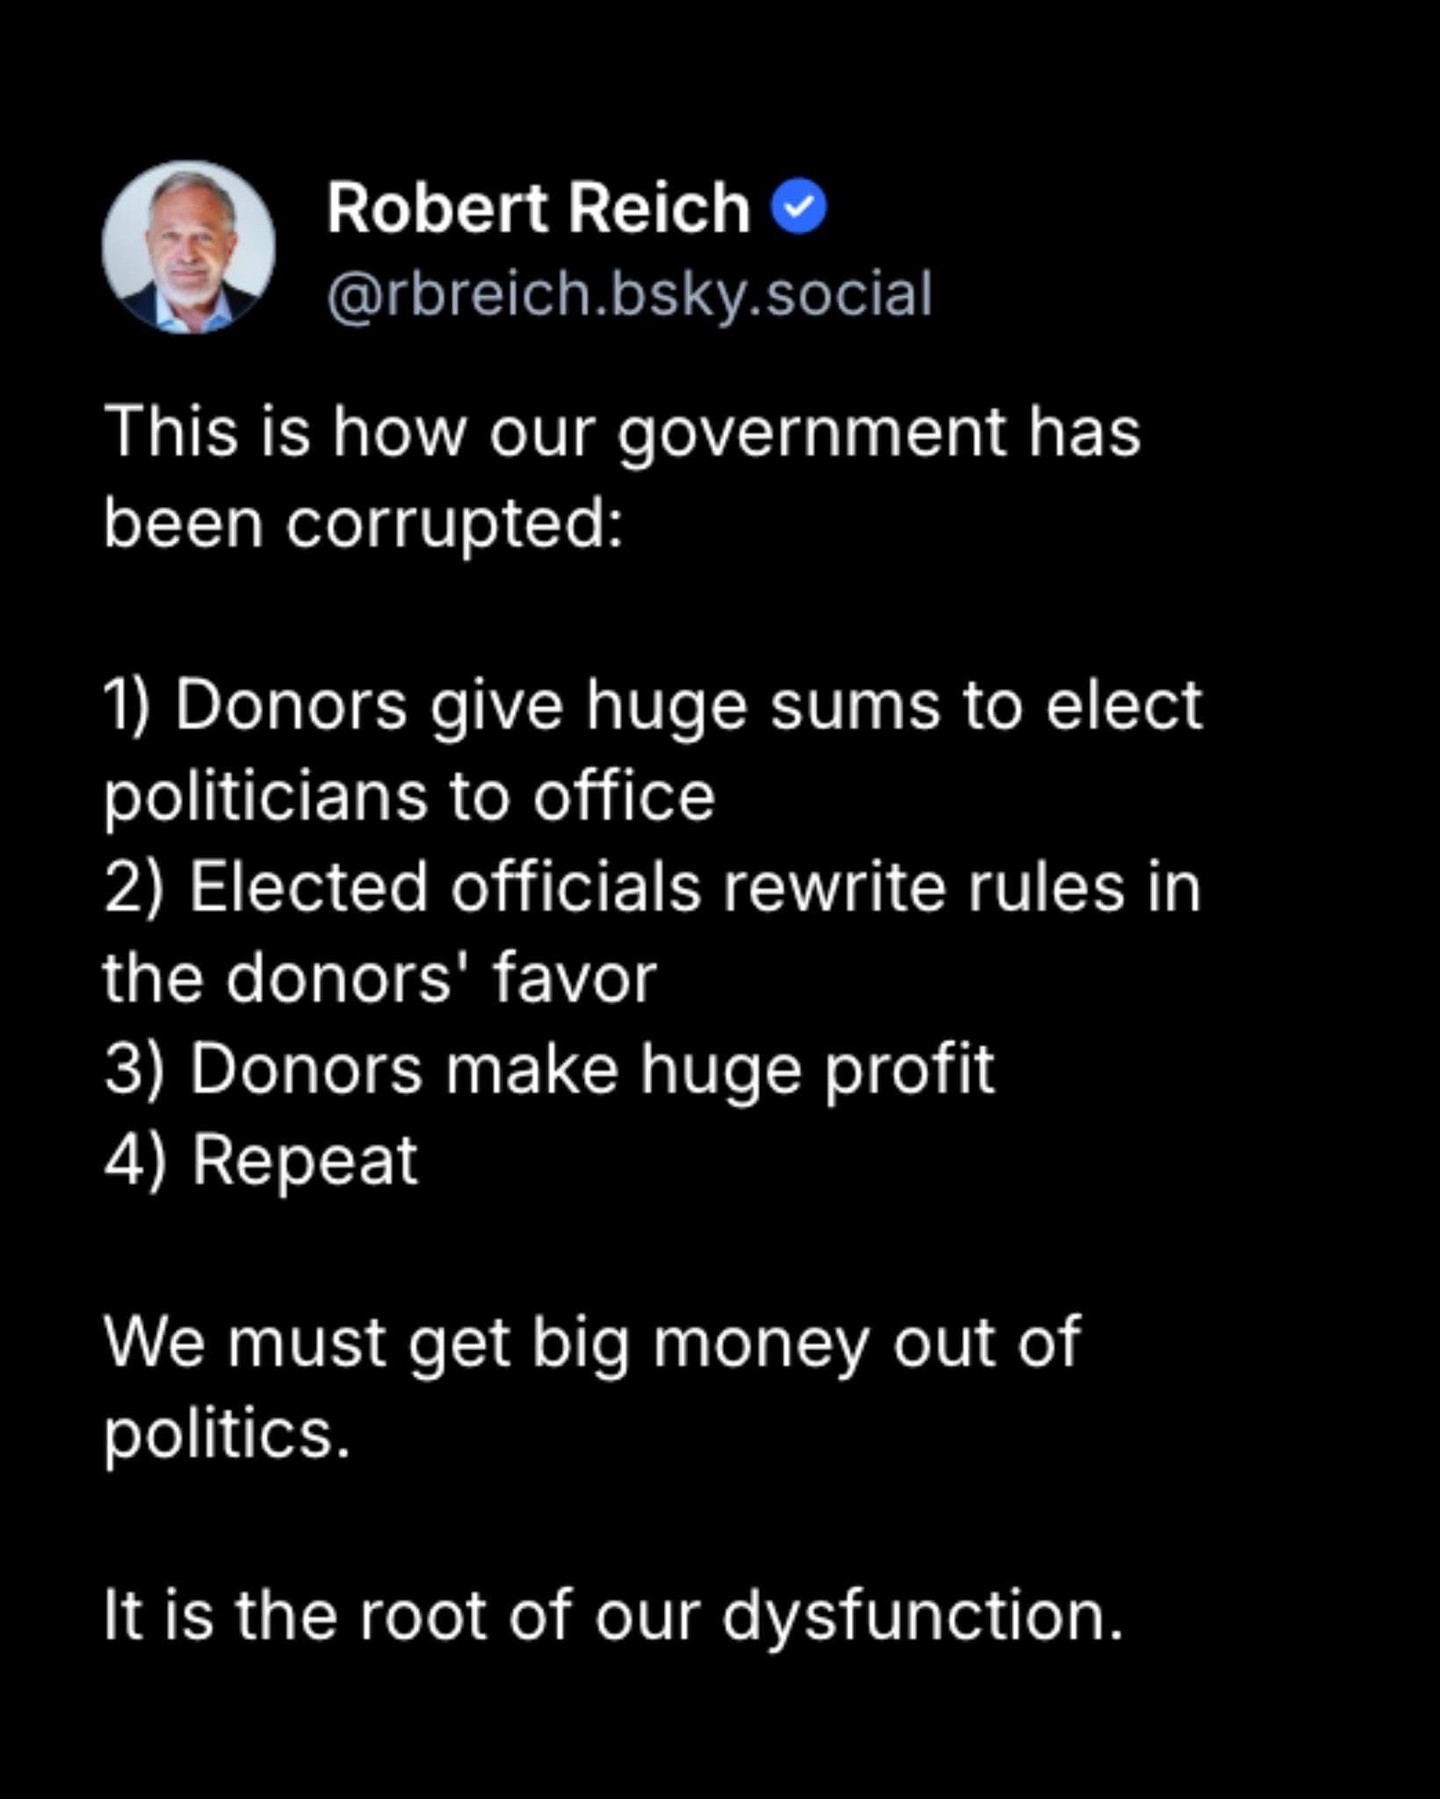This screenshot has height=1799, width=1440.
Task: Click the text 'been corrupted:'
Action: tap(364, 524)
